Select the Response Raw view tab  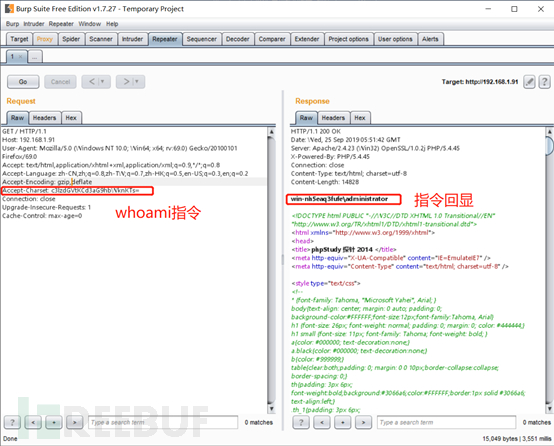pyautogui.click(x=306, y=118)
